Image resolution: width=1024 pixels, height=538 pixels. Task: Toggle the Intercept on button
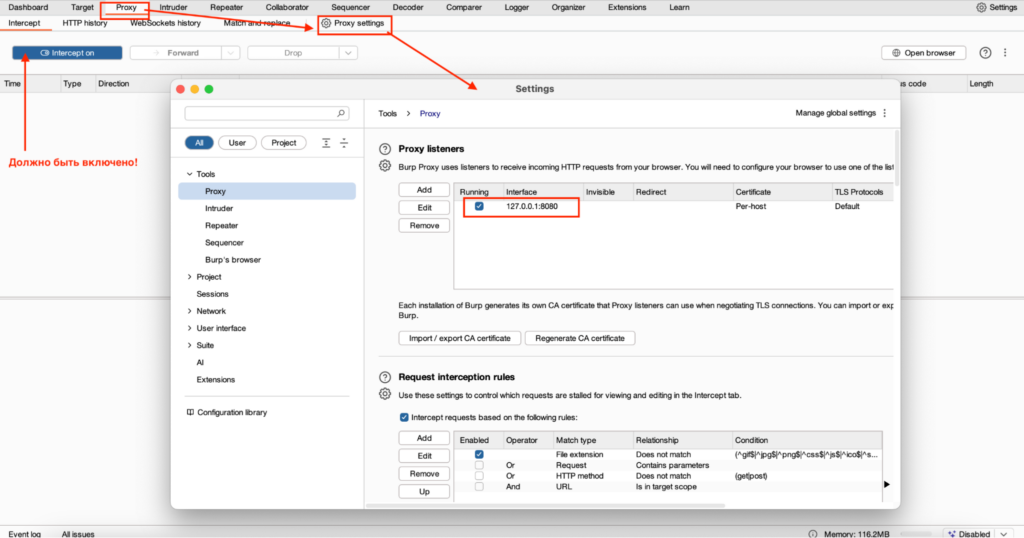[67, 53]
